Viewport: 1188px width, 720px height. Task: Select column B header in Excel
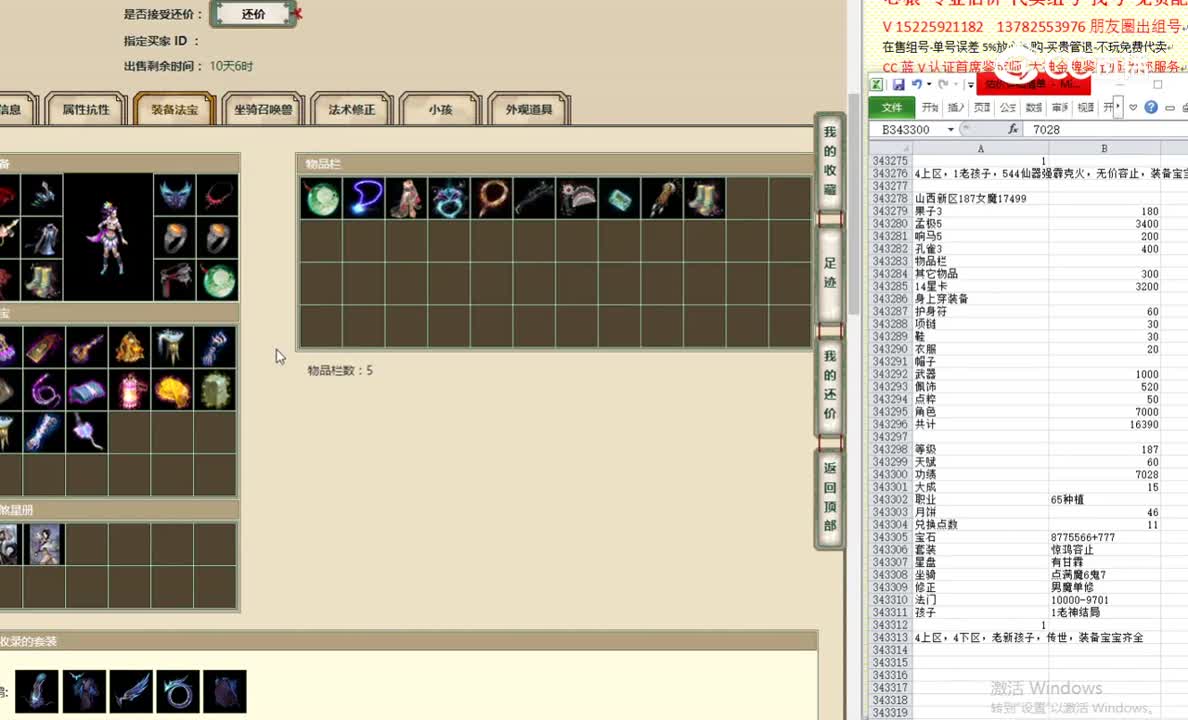1105,149
